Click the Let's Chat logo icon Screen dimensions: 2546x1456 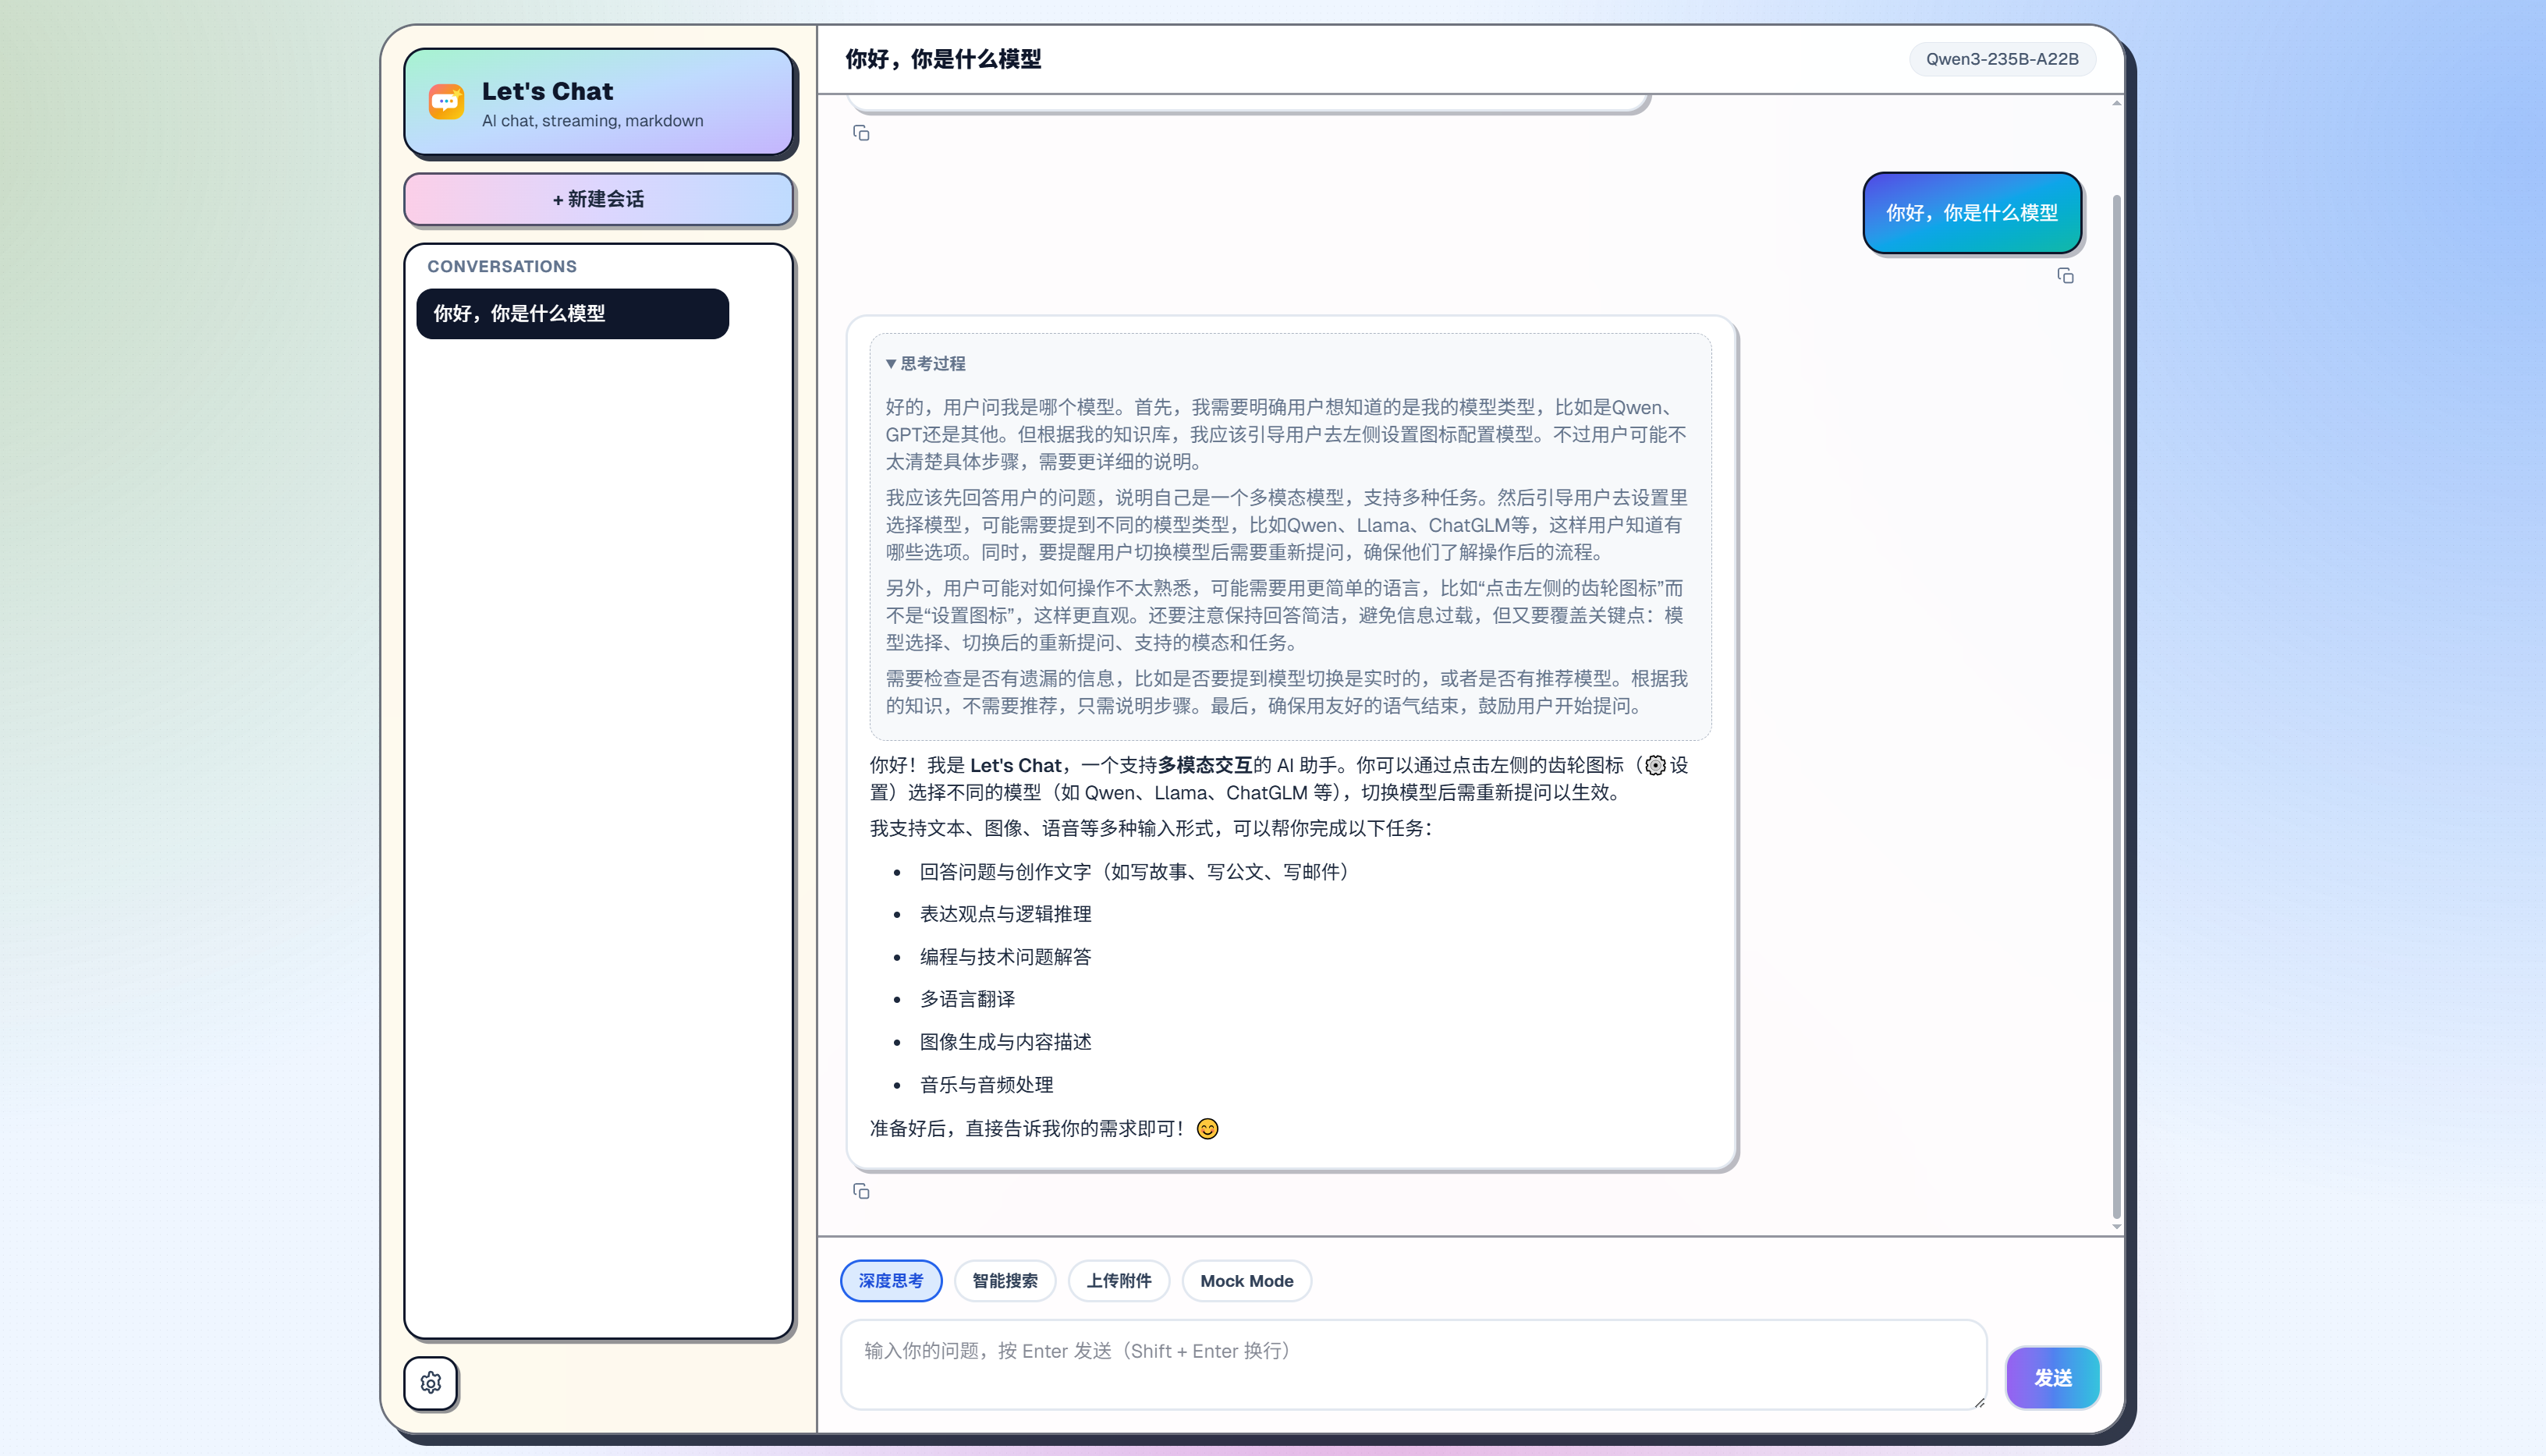point(446,102)
